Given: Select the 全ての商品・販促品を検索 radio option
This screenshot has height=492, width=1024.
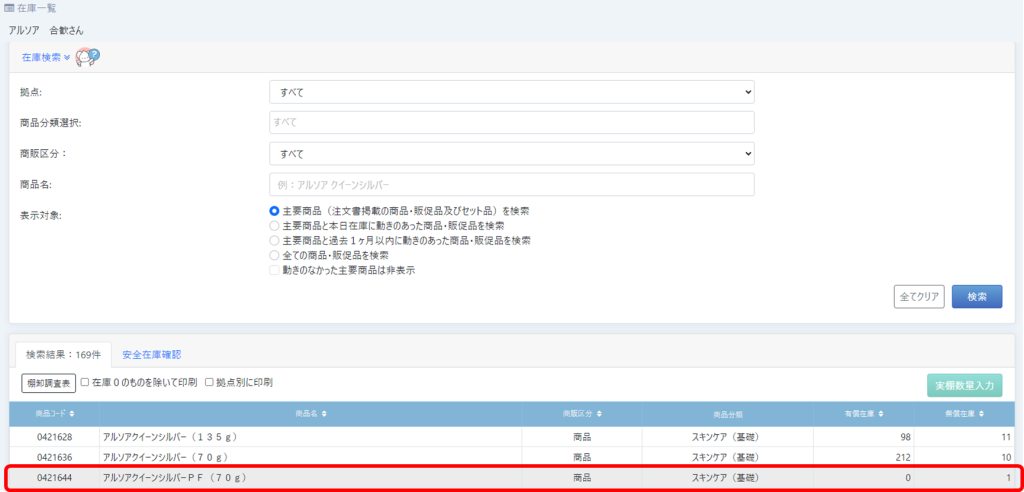Looking at the screenshot, I should click(x=275, y=255).
